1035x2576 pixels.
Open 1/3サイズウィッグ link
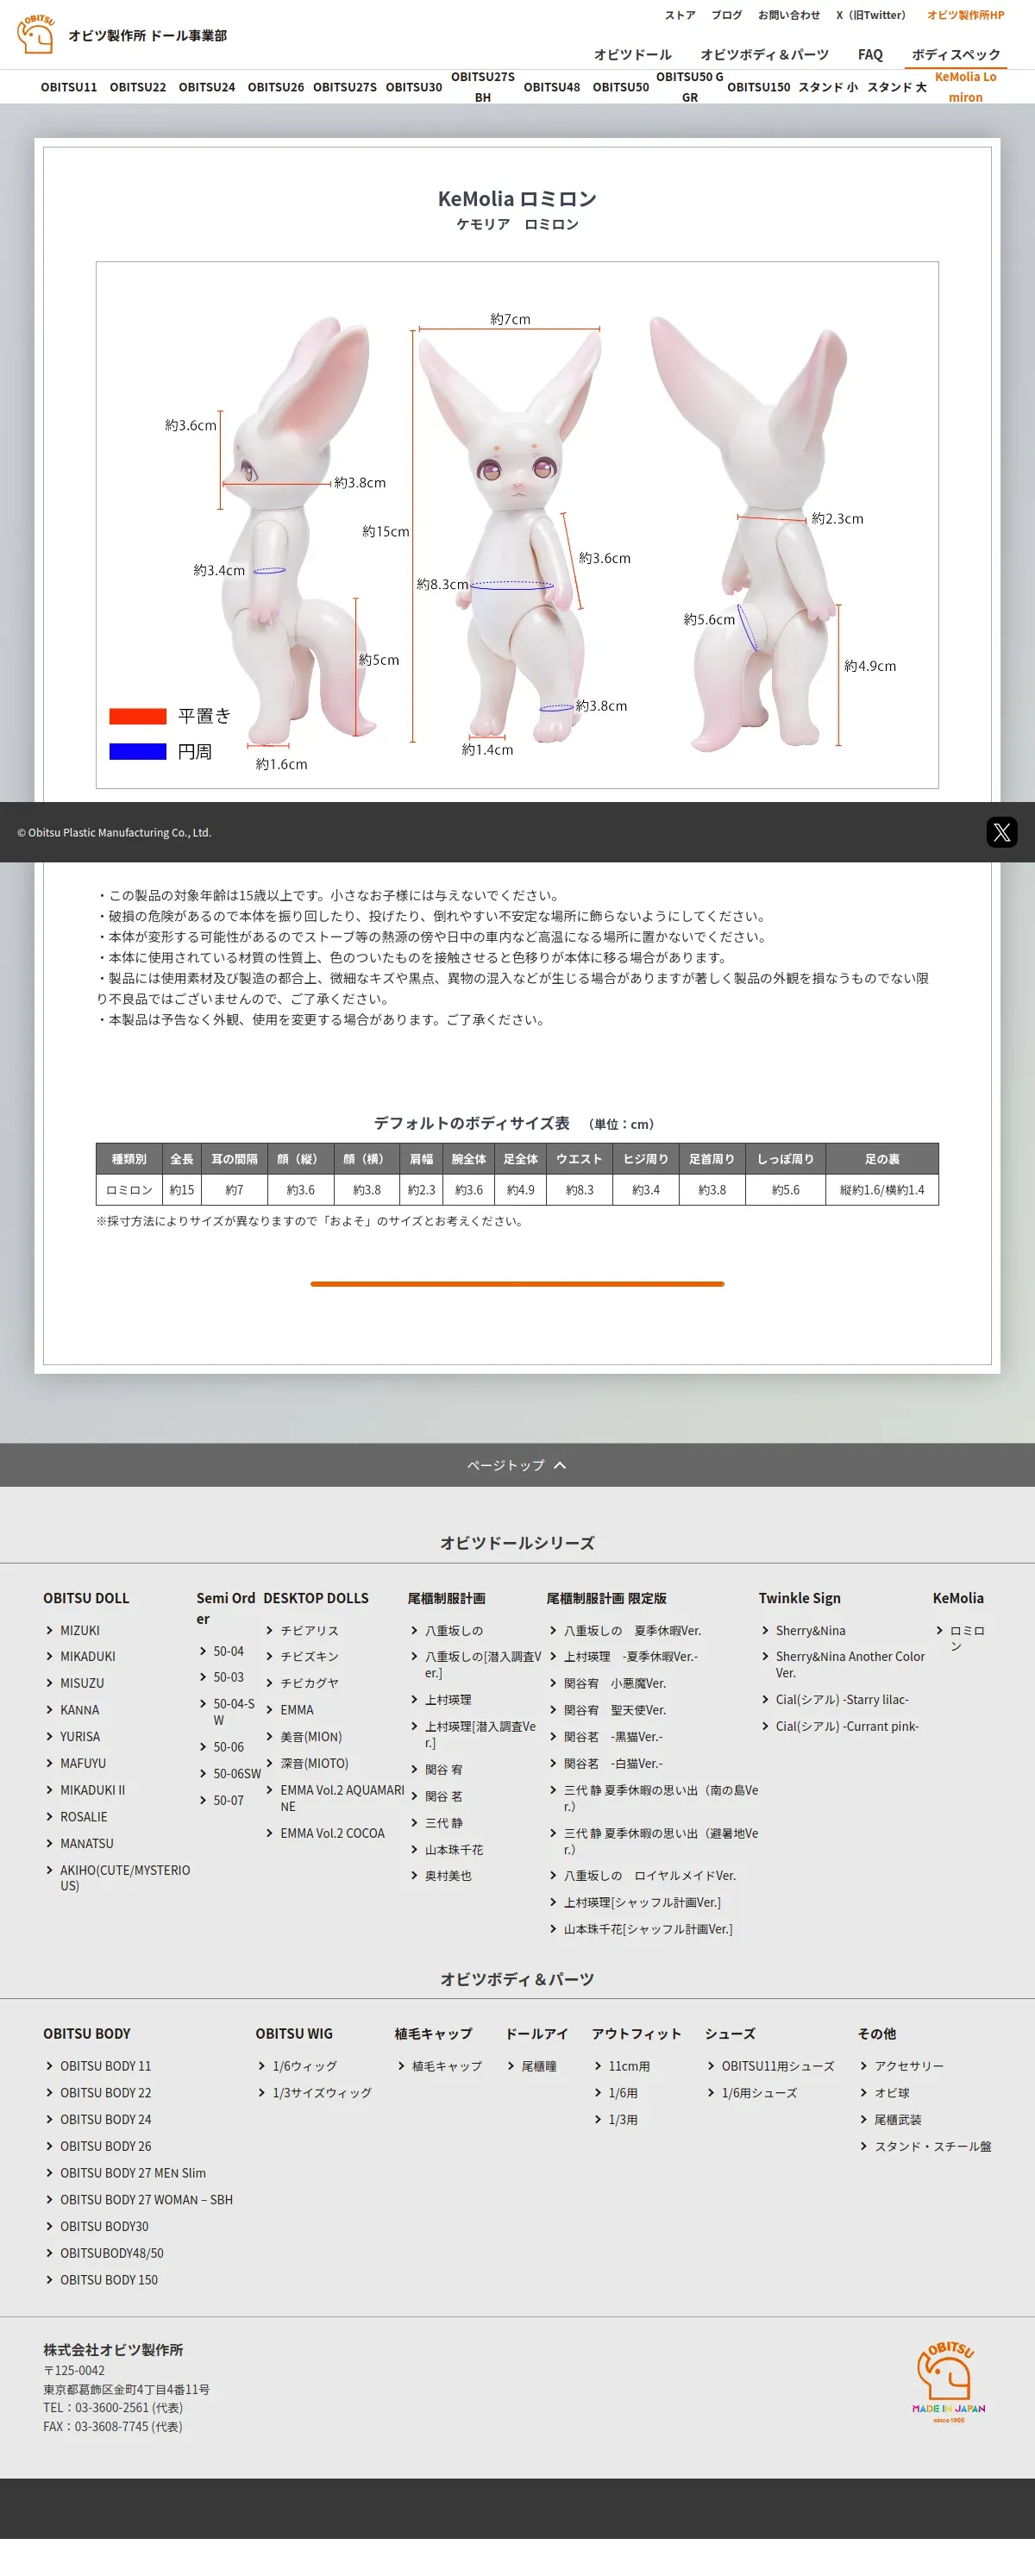click(322, 2093)
